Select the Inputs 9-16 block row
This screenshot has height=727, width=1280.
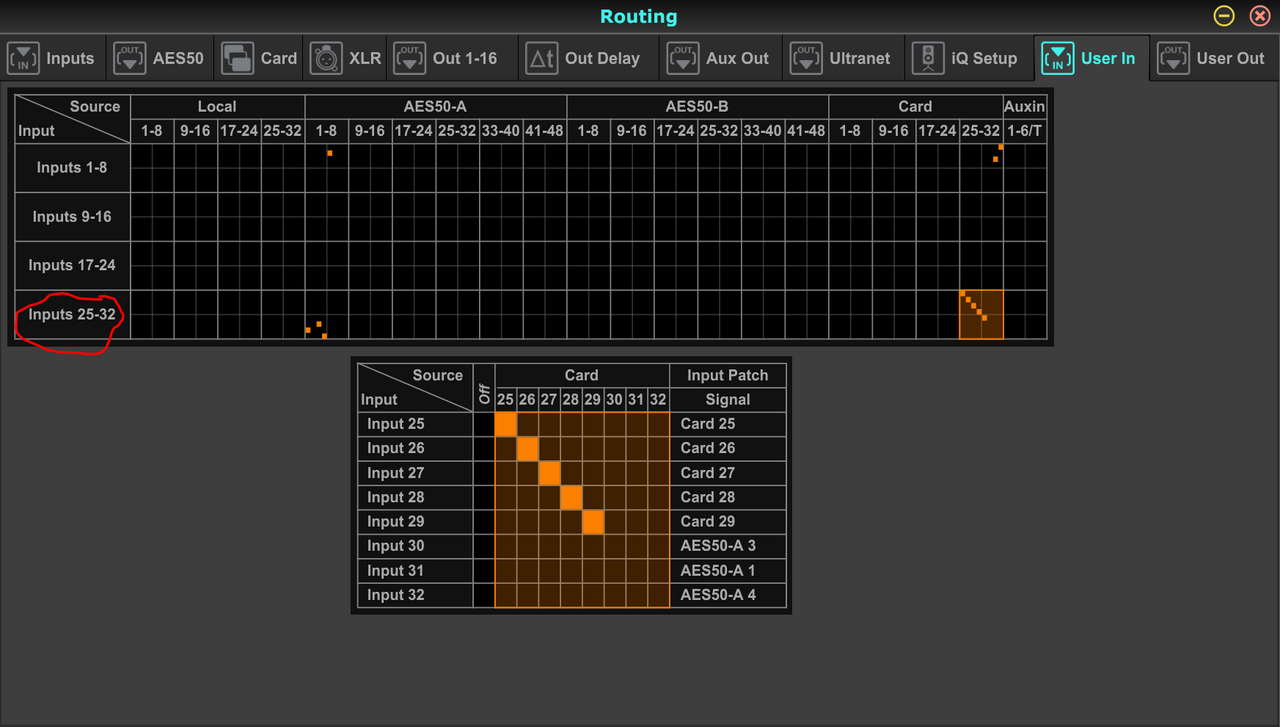pyautogui.click(x=72, y=217)
